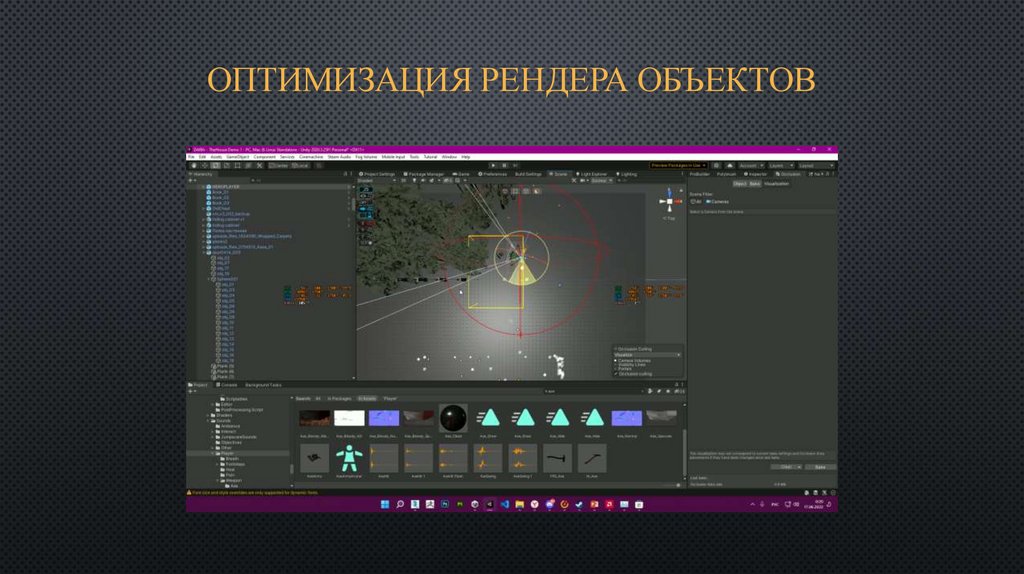The height and width of the screenshot is (574, 1024).
Task: Click the Play button to start game
Action: (493, 166)
